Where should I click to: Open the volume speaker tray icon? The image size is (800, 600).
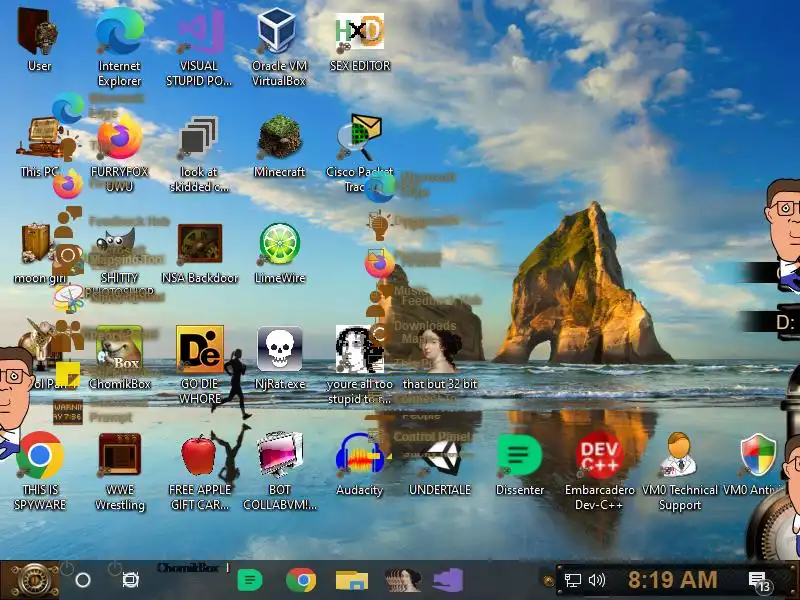click(x=596, y=580)
